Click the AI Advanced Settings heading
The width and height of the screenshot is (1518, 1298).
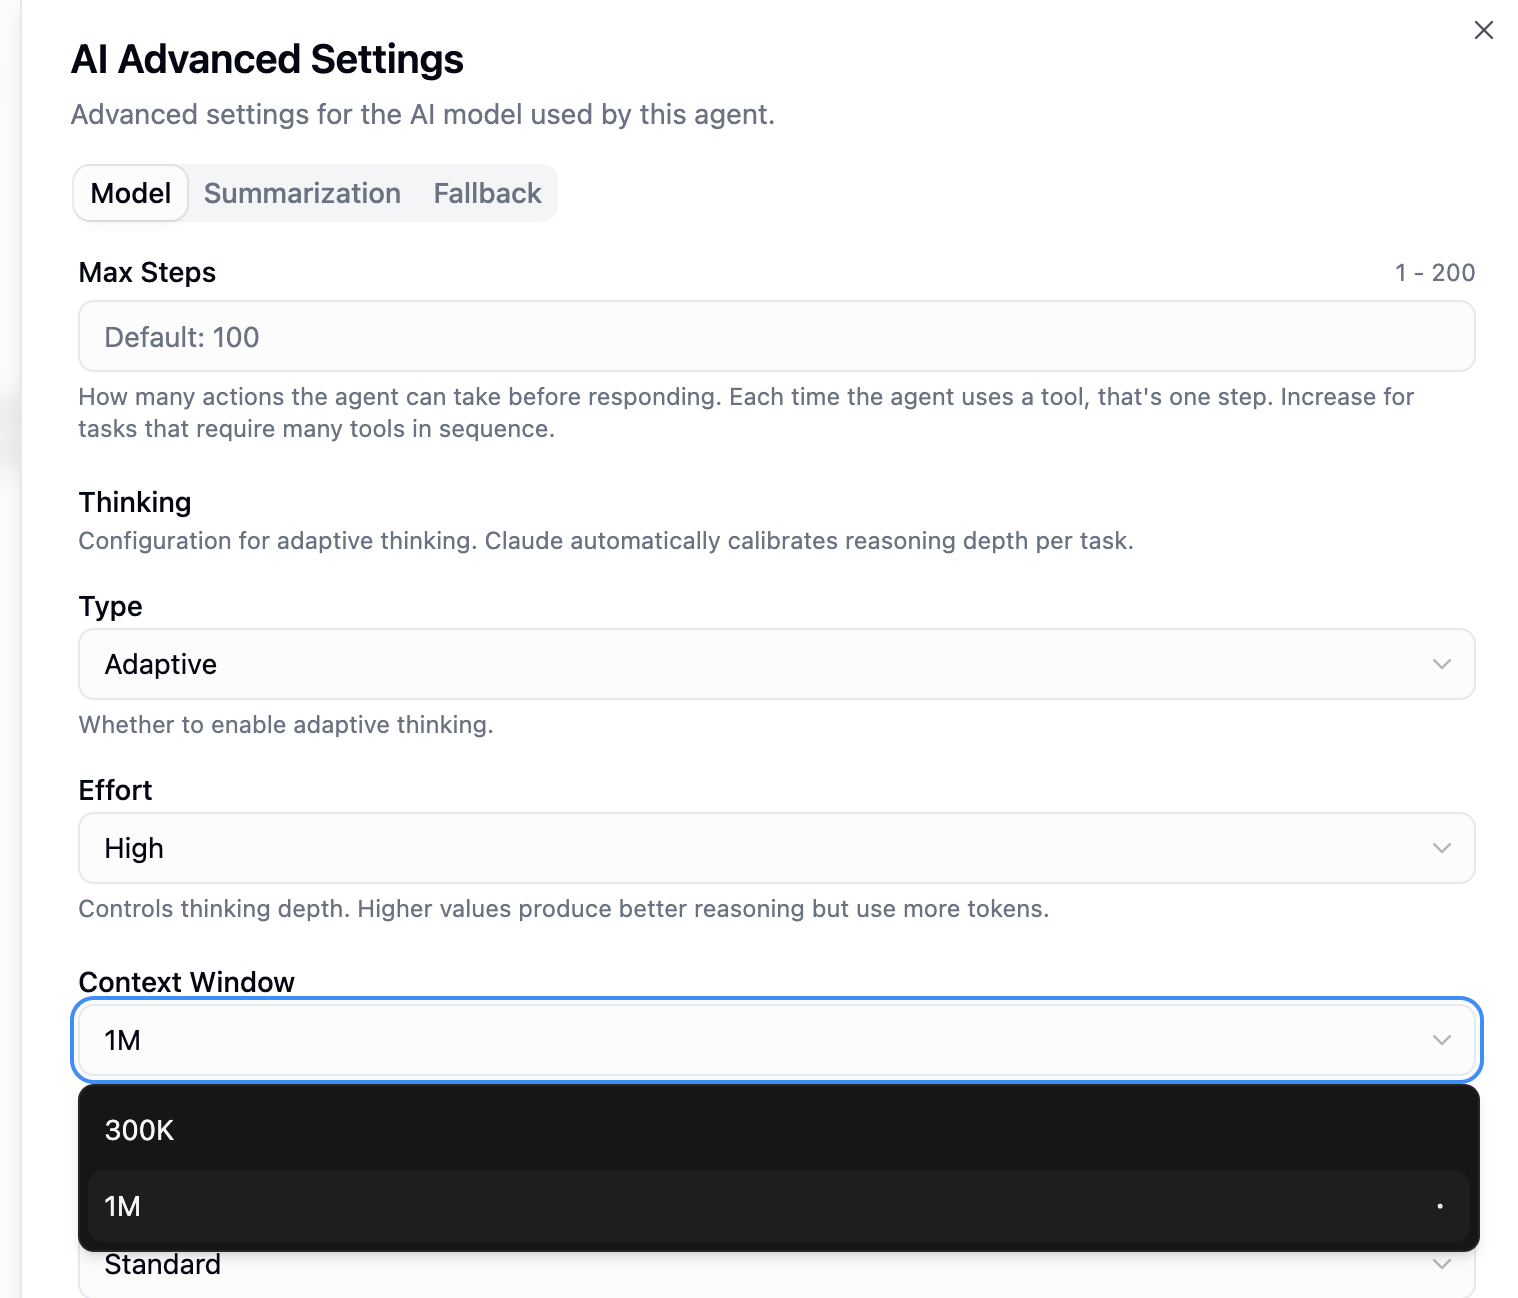pyautogui.click(x=267, y=59)
